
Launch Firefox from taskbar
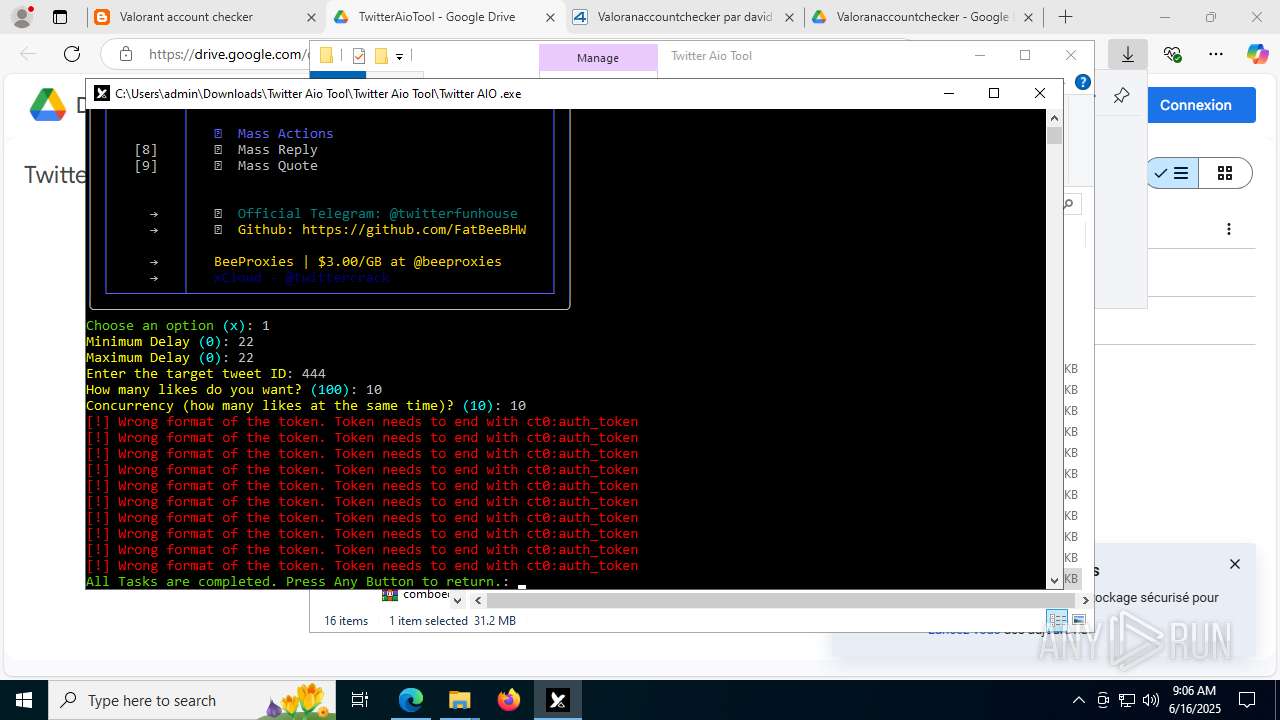tap(509, 700)
